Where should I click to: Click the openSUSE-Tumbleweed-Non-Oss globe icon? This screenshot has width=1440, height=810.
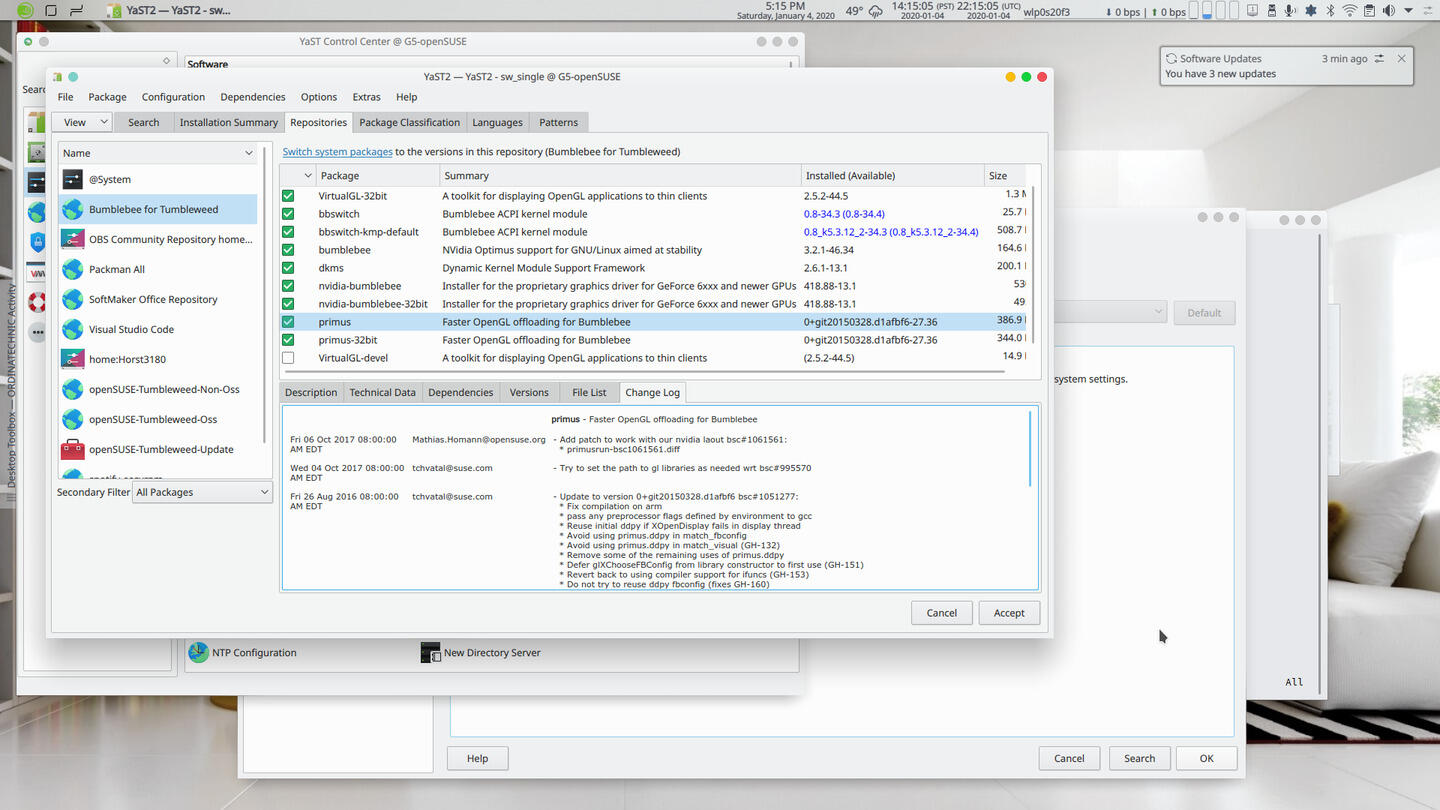point(72,389)
